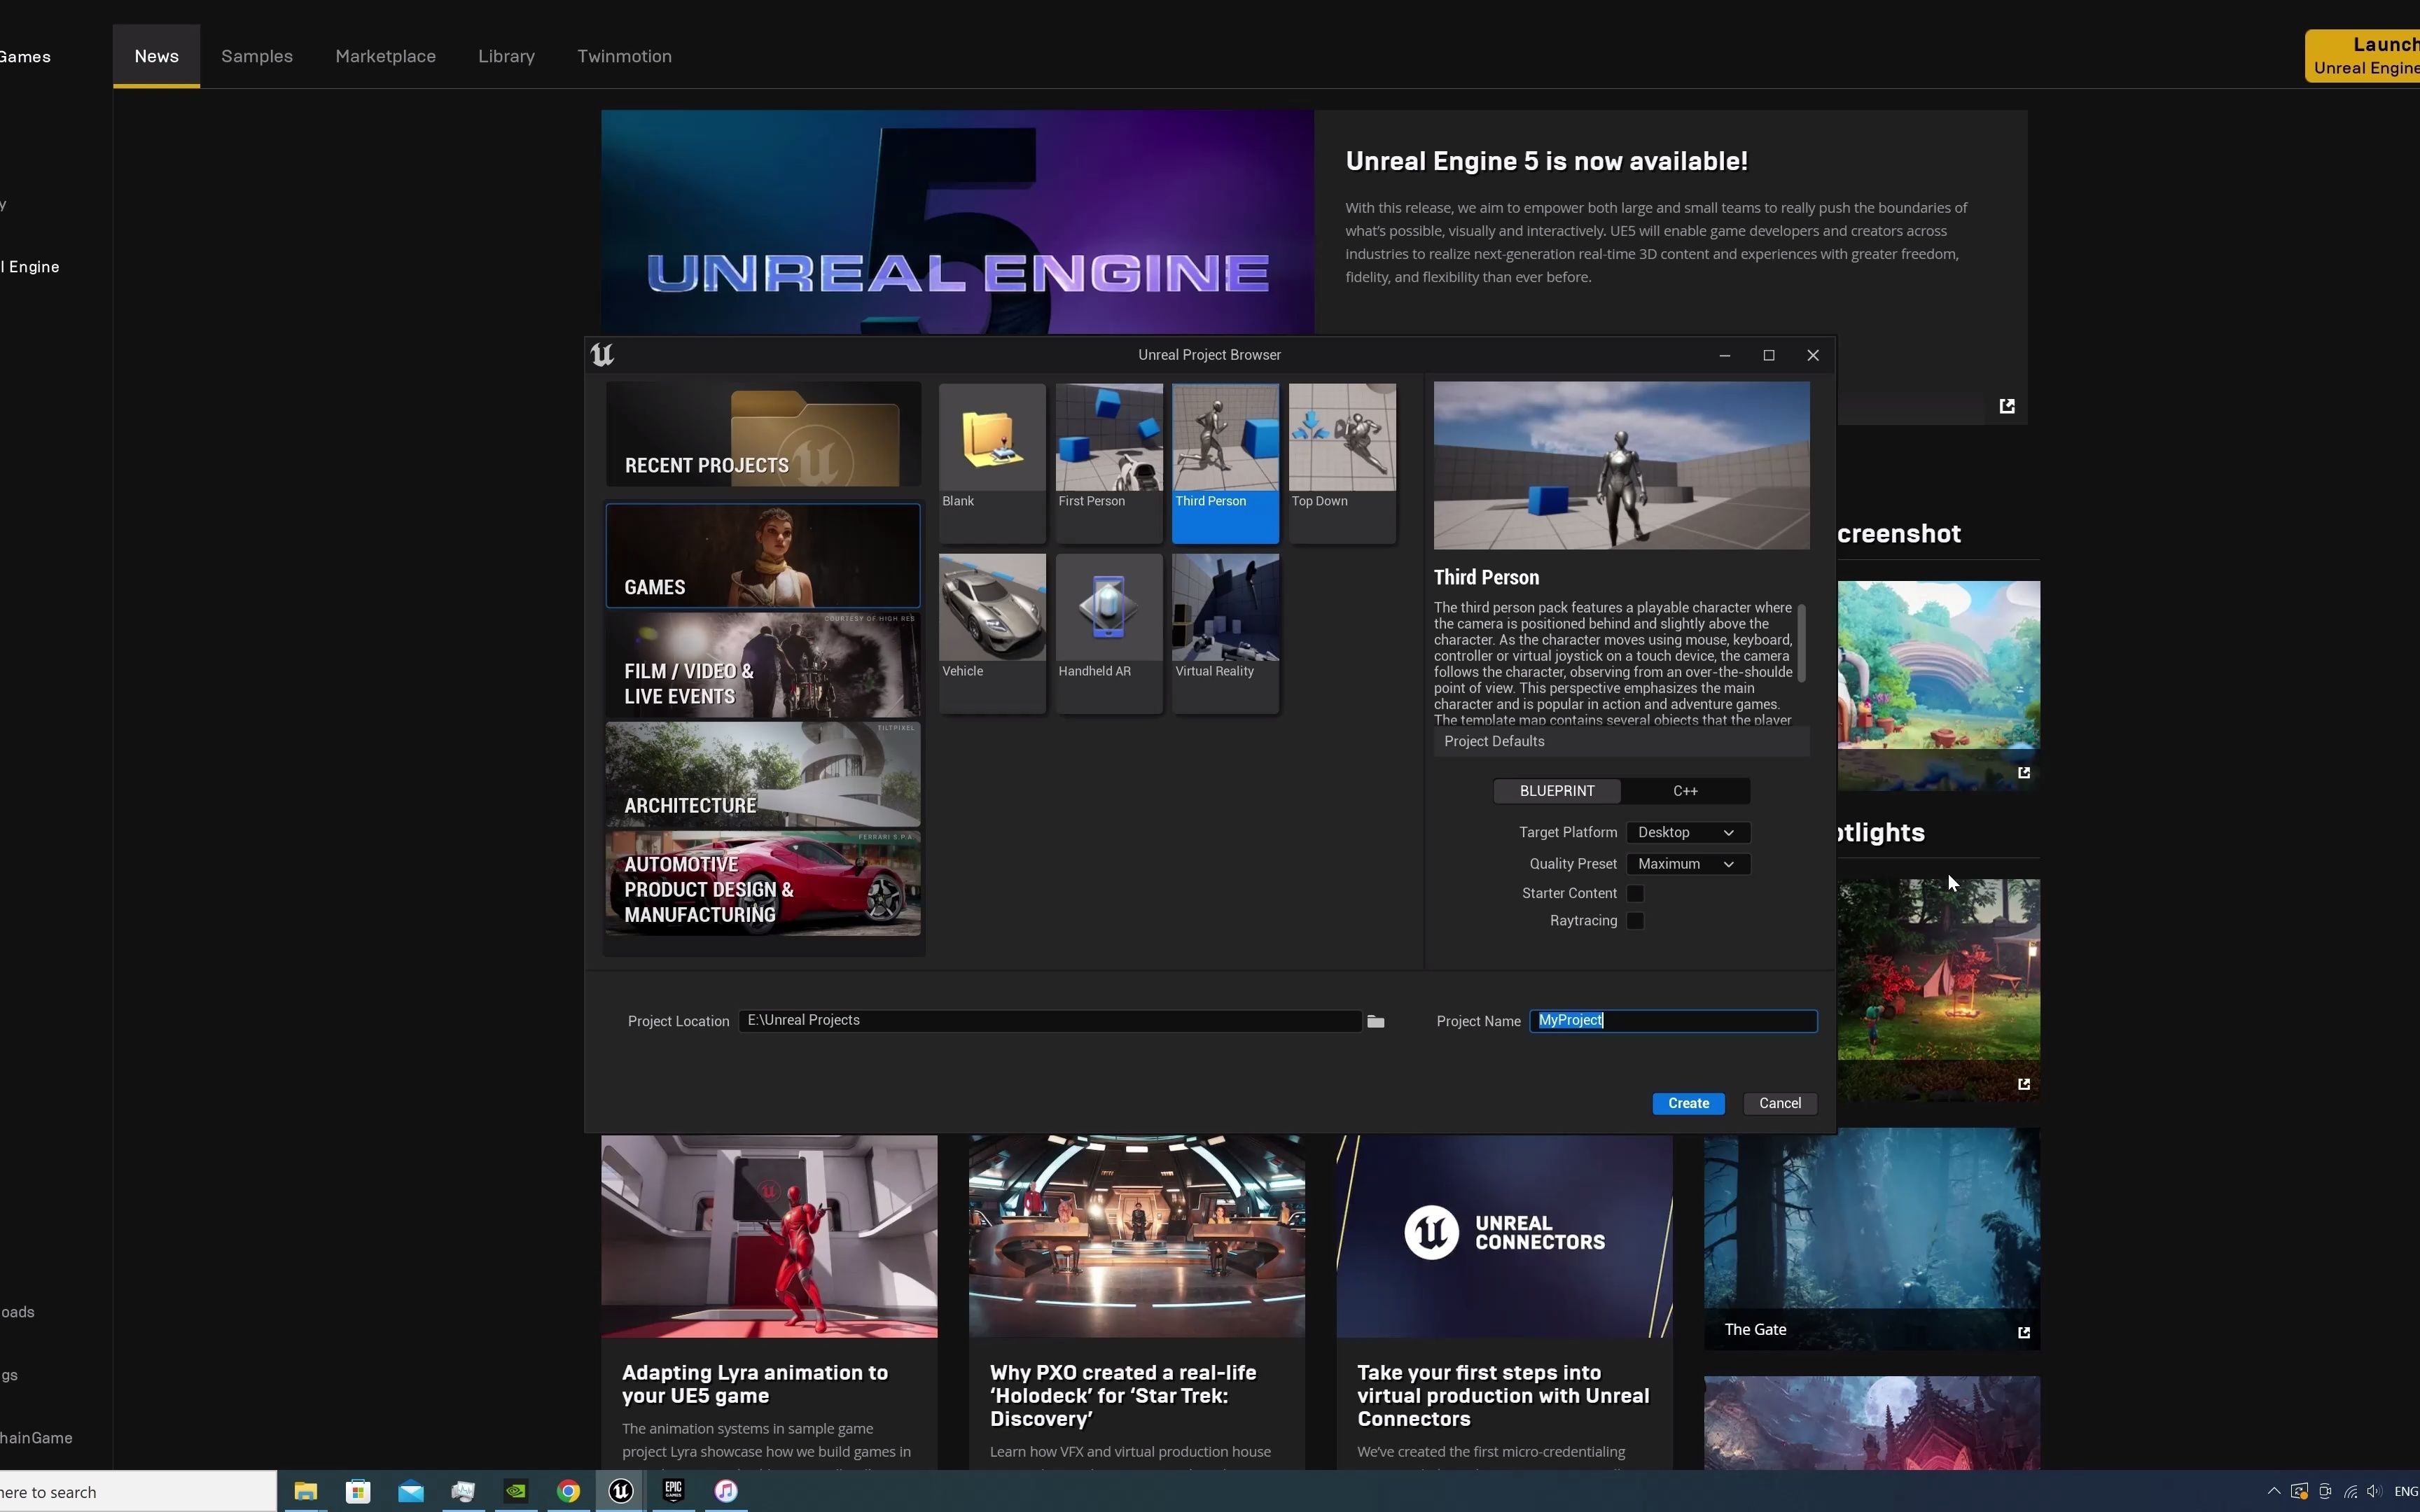This screenshot has width=2420, height=1512.
Task: Open Google Chrome from the taskbar
Action: coord(568,1491)
